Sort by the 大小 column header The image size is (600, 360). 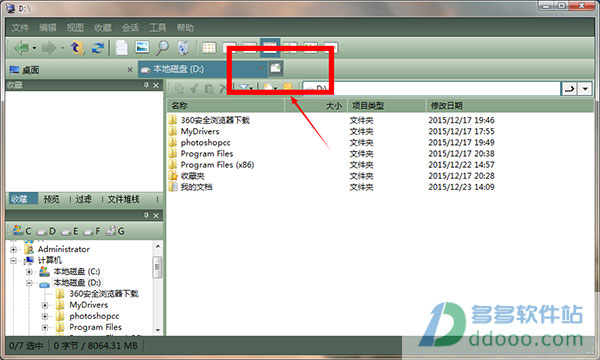pos(316,106)
